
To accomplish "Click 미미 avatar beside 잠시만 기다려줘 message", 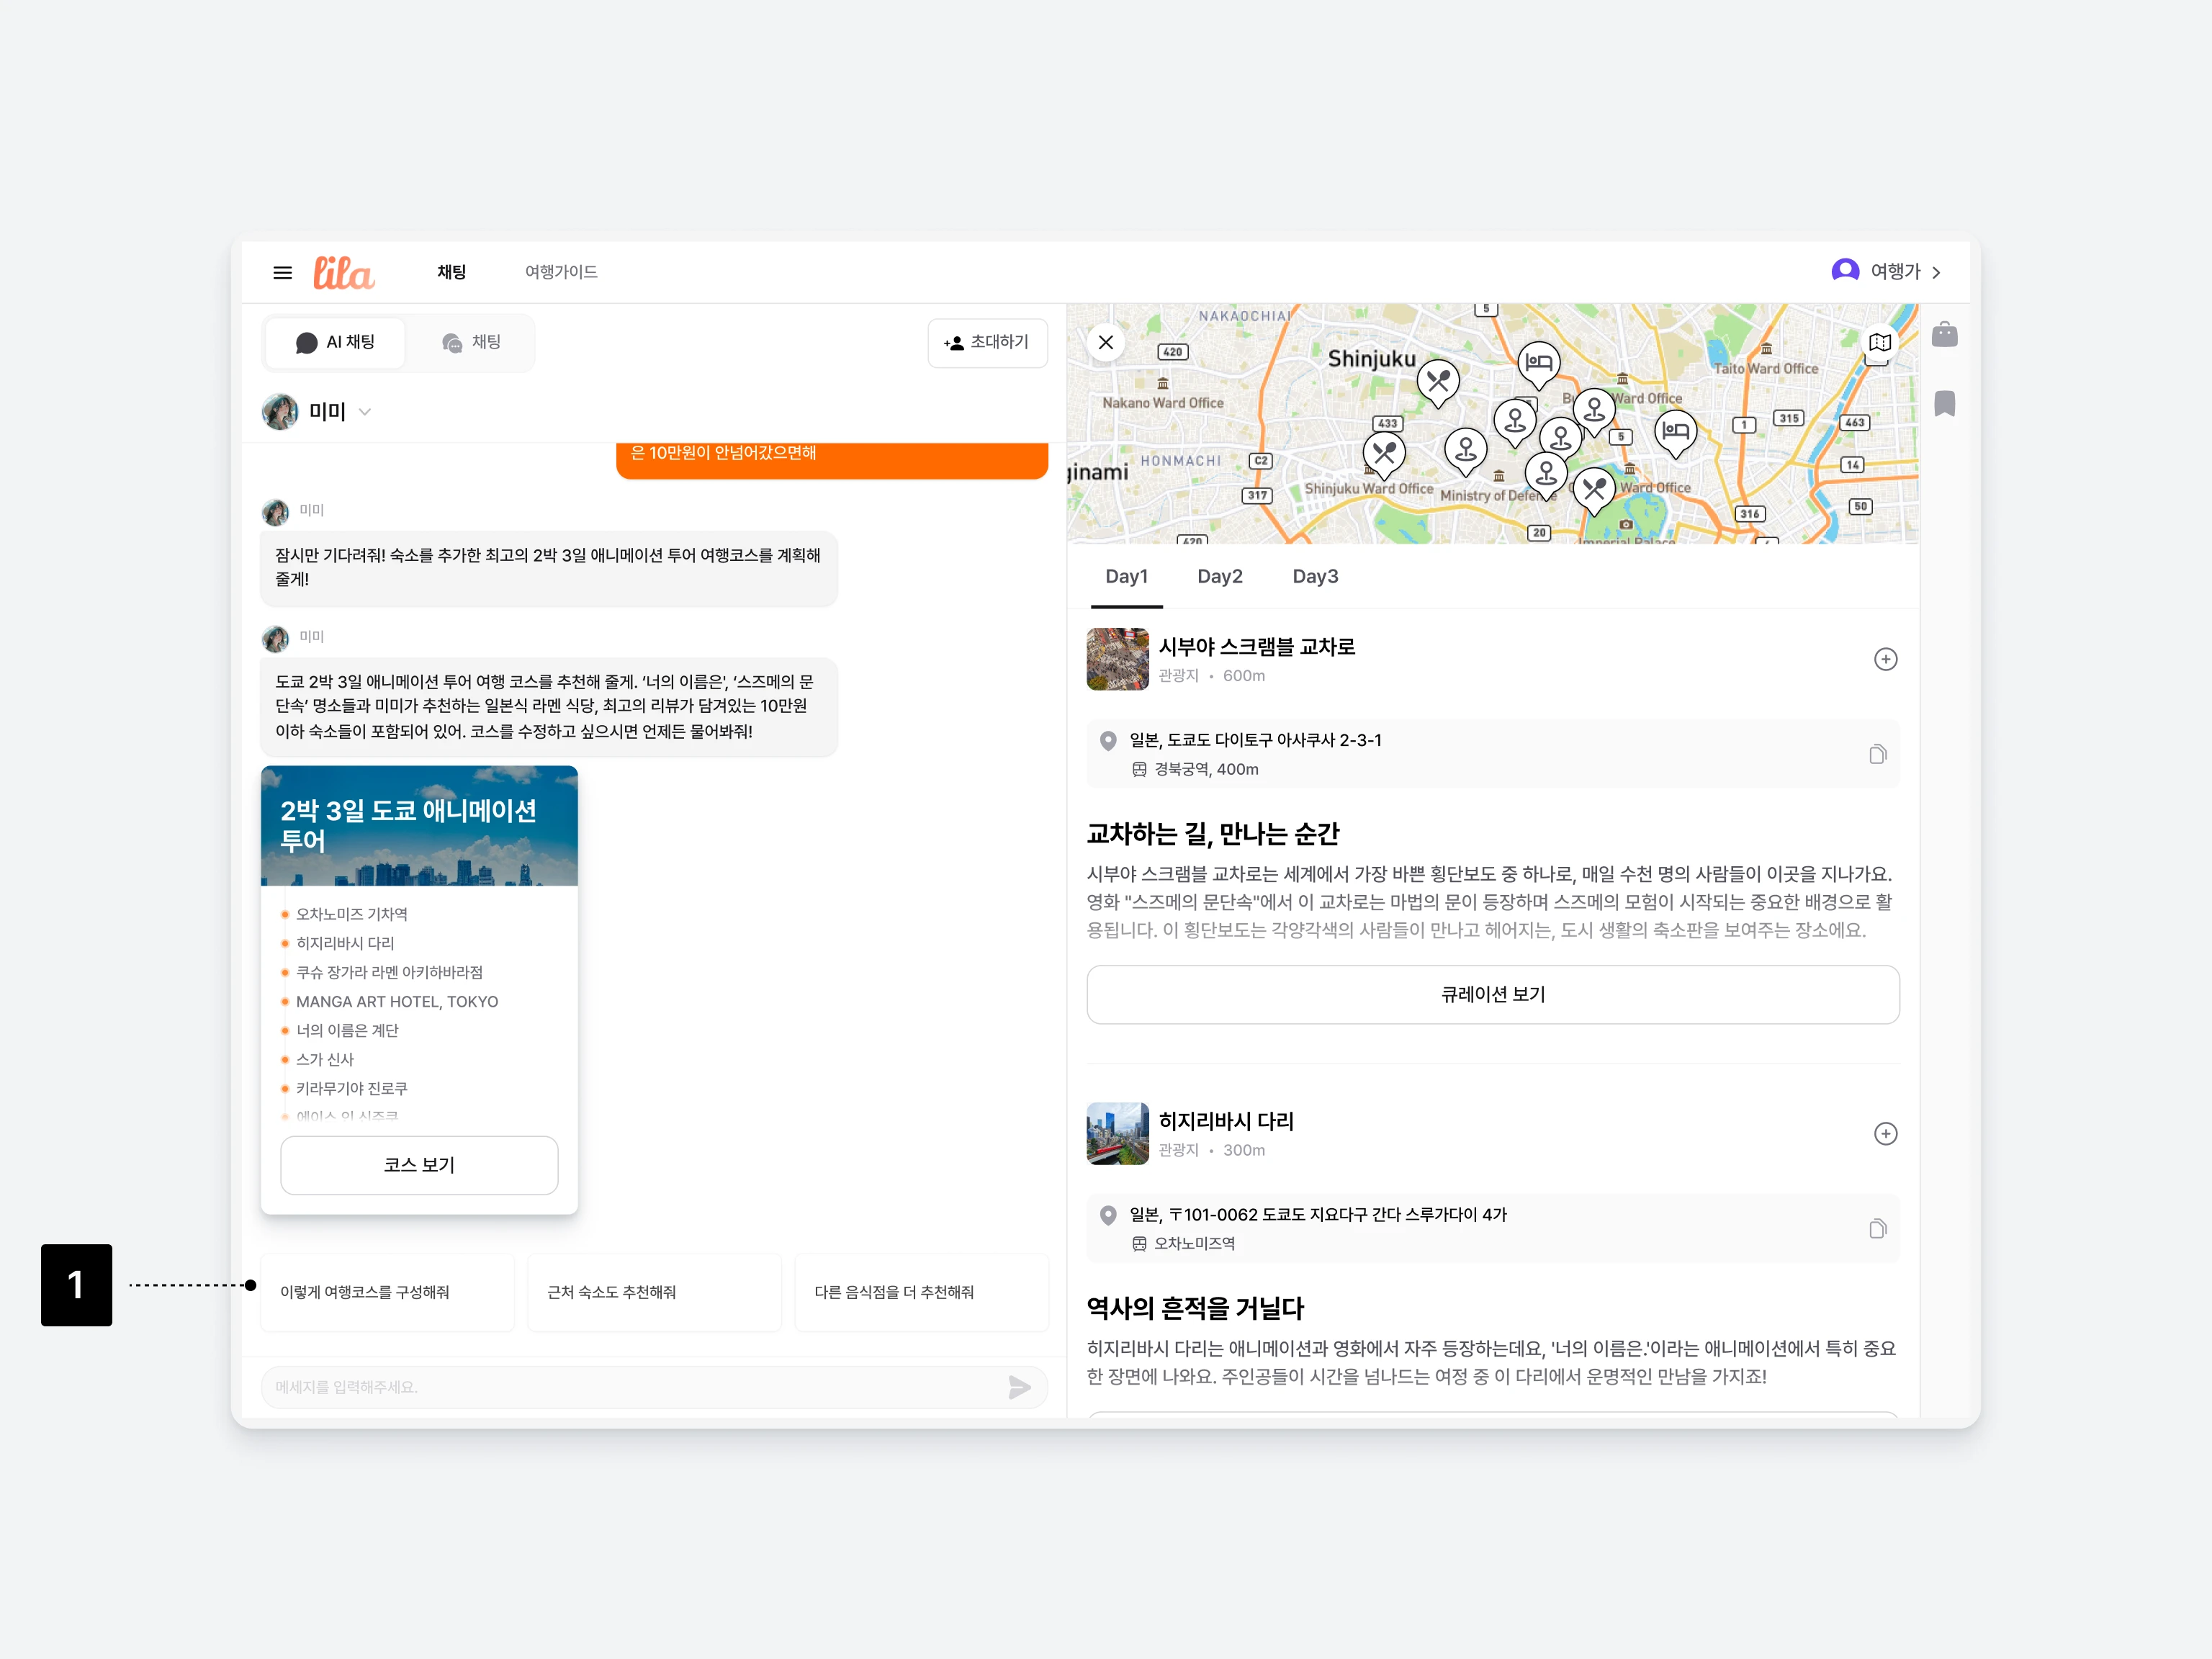I will (275, 513).
